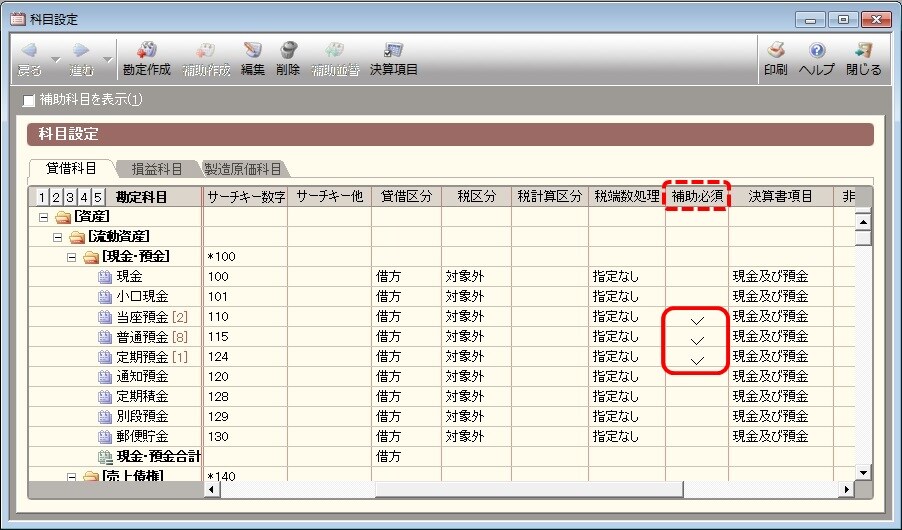
Task: Click the 補助必須 column header
Action: coord(697,197)
